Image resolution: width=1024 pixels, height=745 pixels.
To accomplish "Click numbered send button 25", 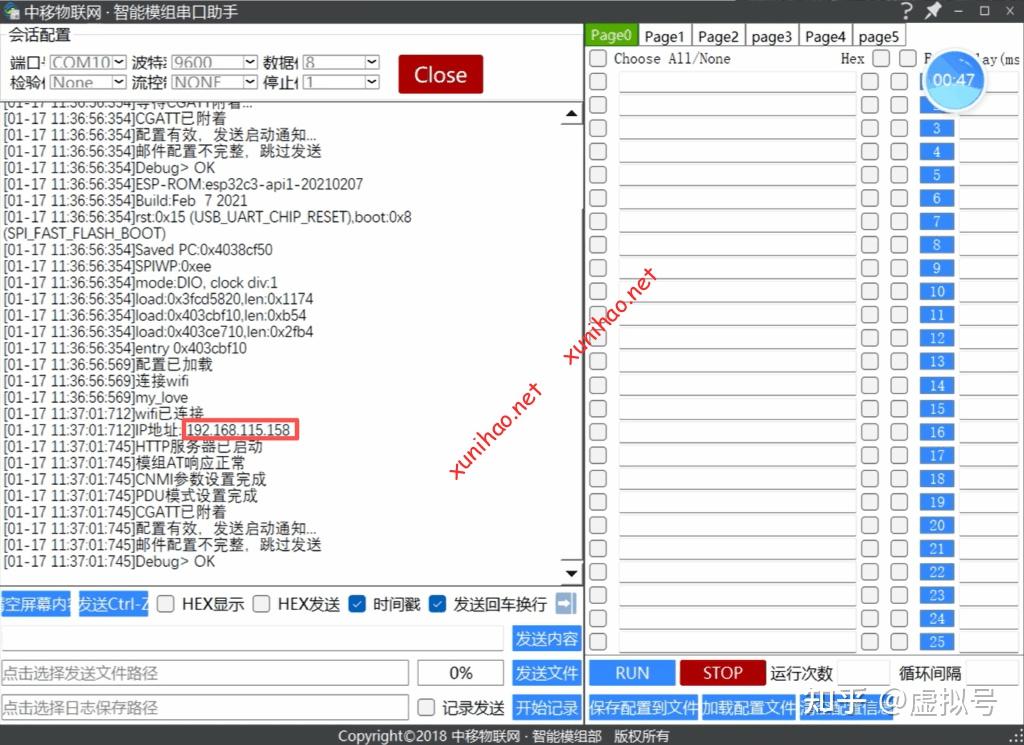I will [x=937, y=642].
